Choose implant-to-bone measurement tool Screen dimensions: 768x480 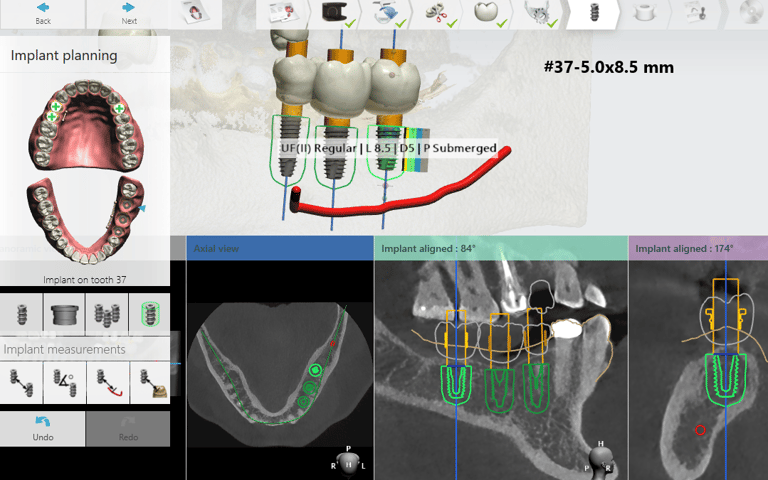click(150, 383)
